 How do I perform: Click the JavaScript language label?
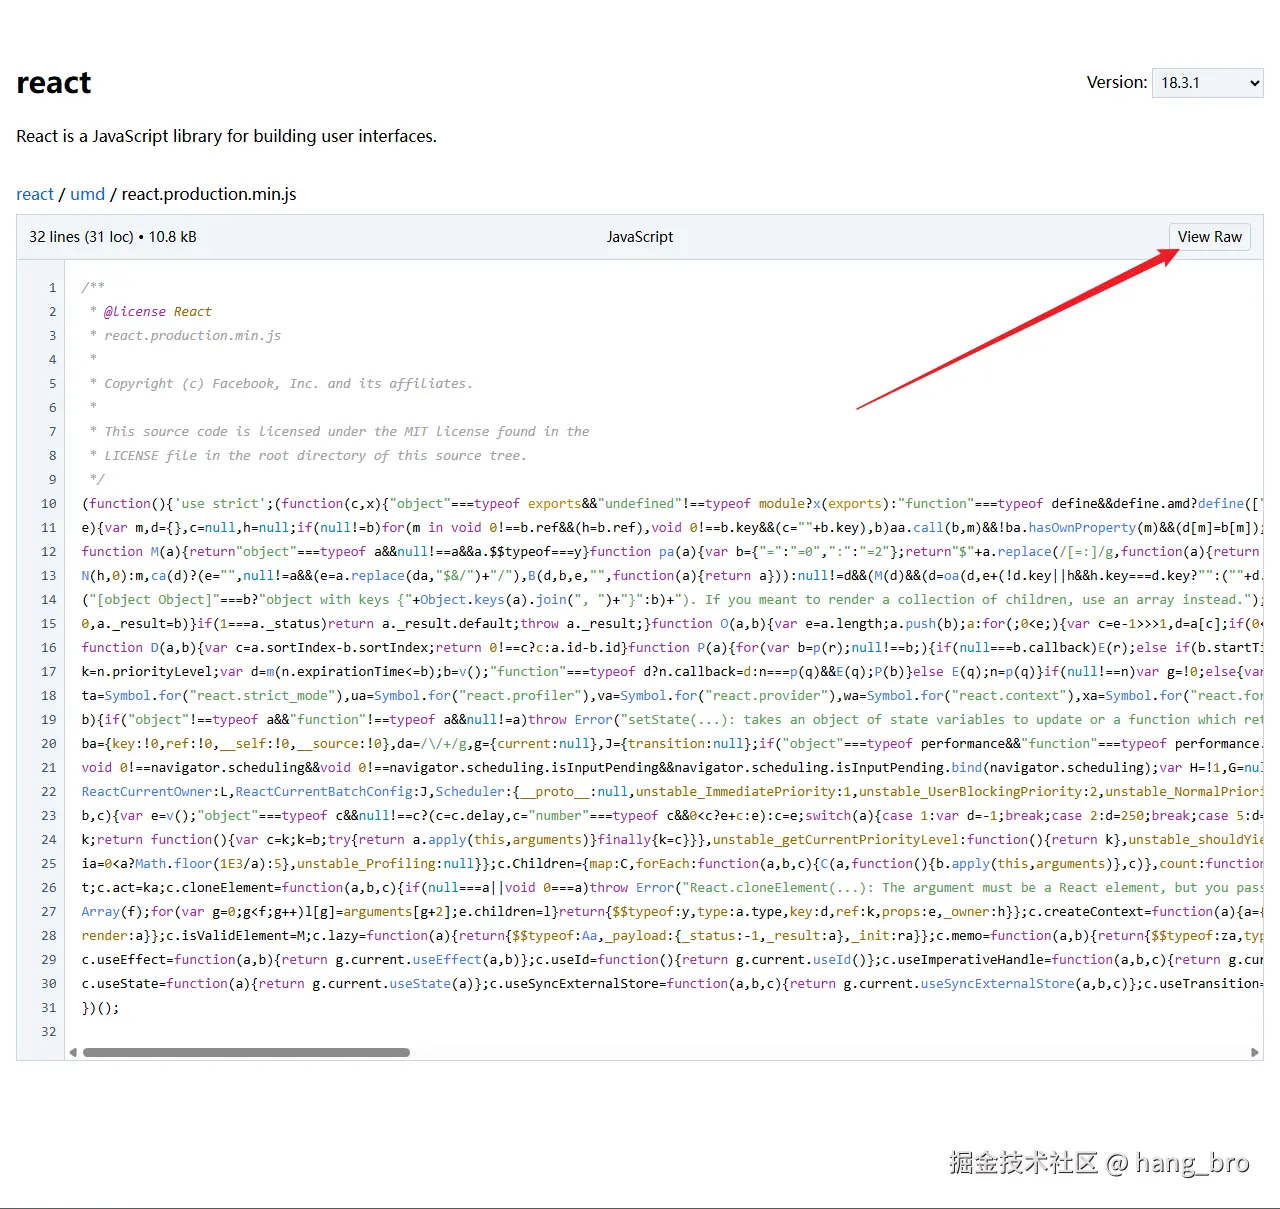(x=640, y=237)
